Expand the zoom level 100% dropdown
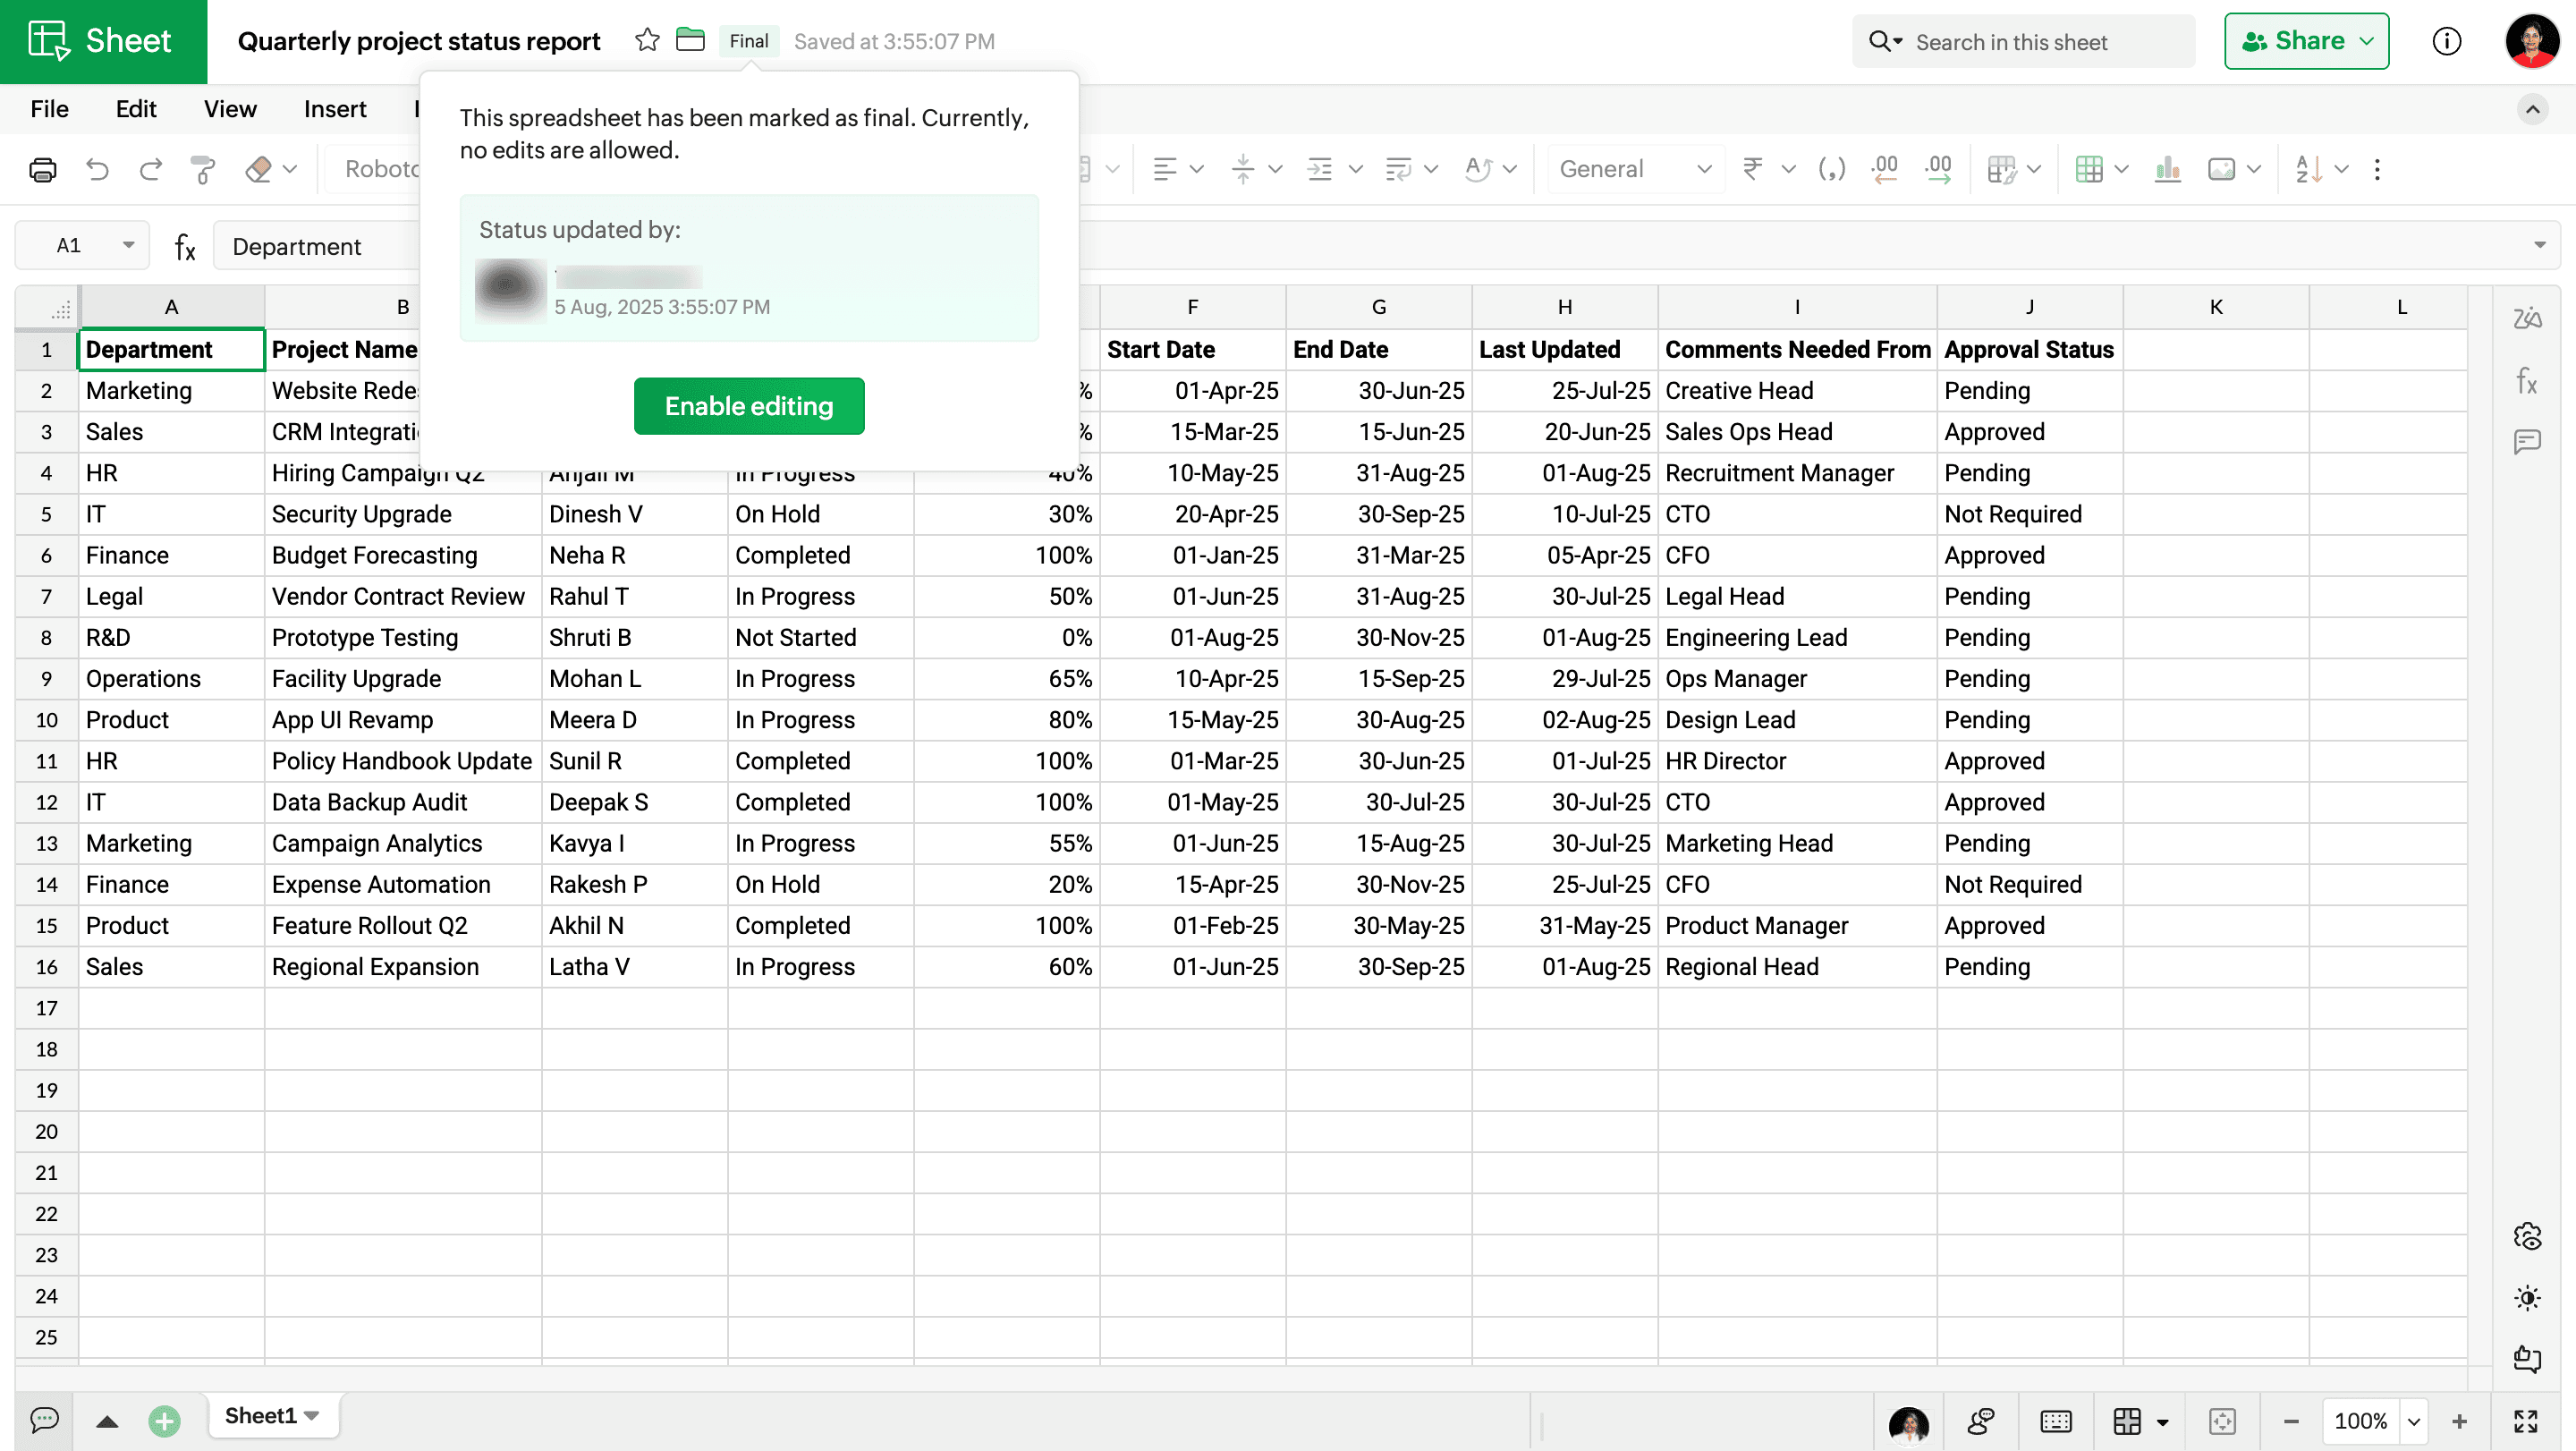 pyautogui.click(x=2413, y=1421)
